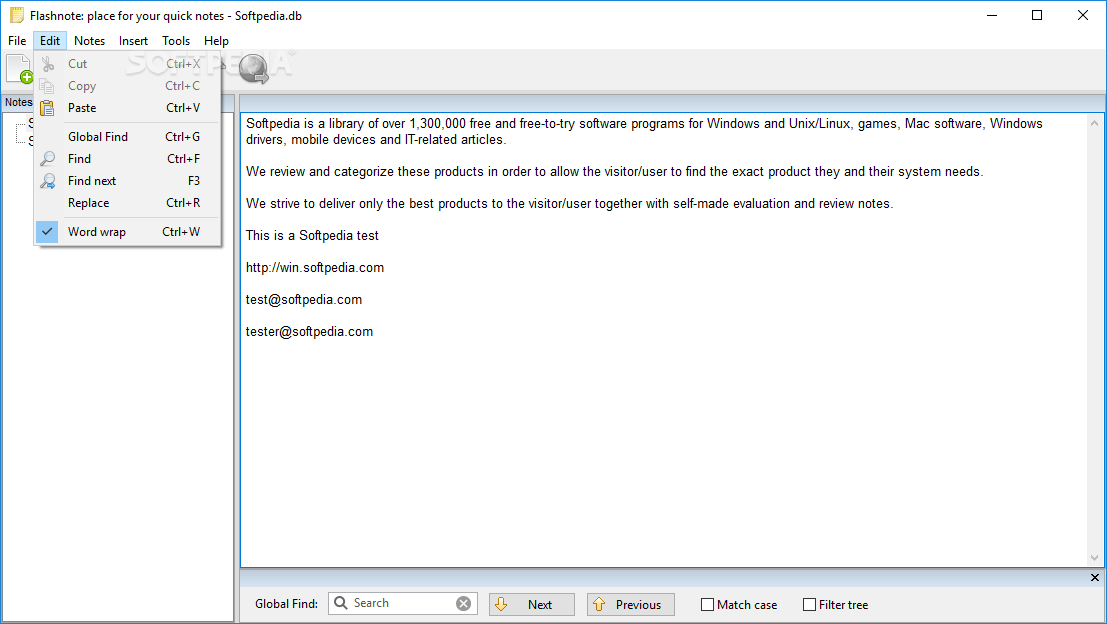Choose Global Find from the Edit menu
Viewport: 1107px width, 624px height.
128,137
